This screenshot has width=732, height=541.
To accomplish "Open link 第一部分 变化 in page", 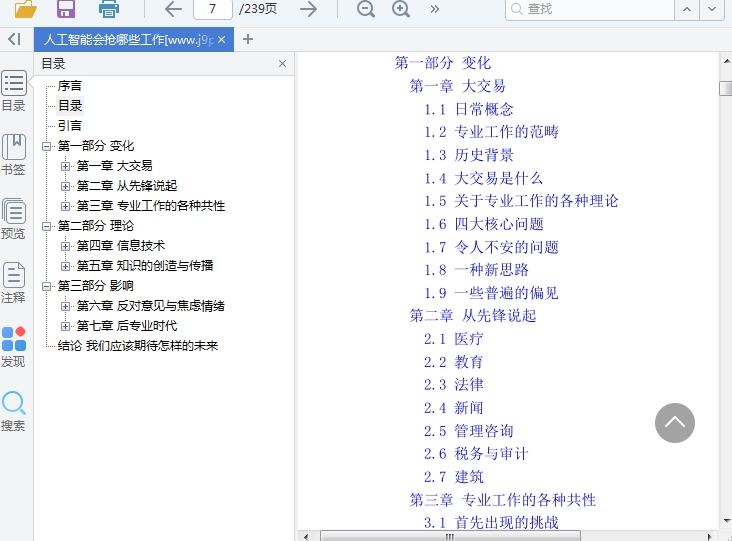I will (x=443, y=63).
